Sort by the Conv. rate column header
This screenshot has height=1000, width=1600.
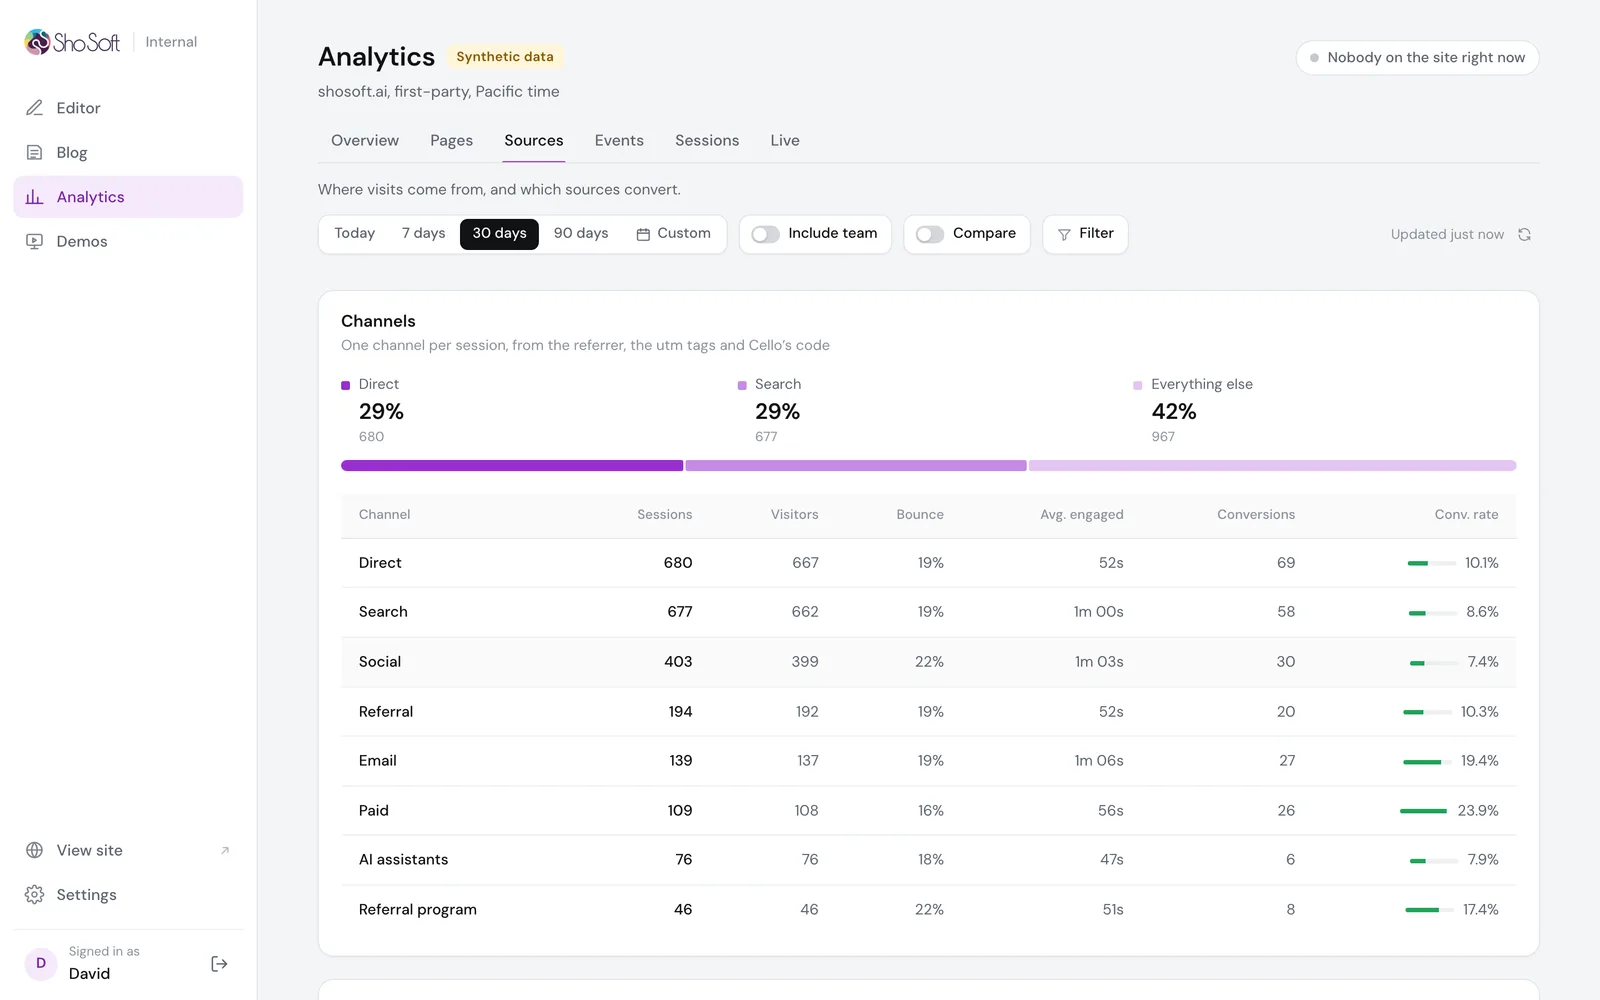1466,514
